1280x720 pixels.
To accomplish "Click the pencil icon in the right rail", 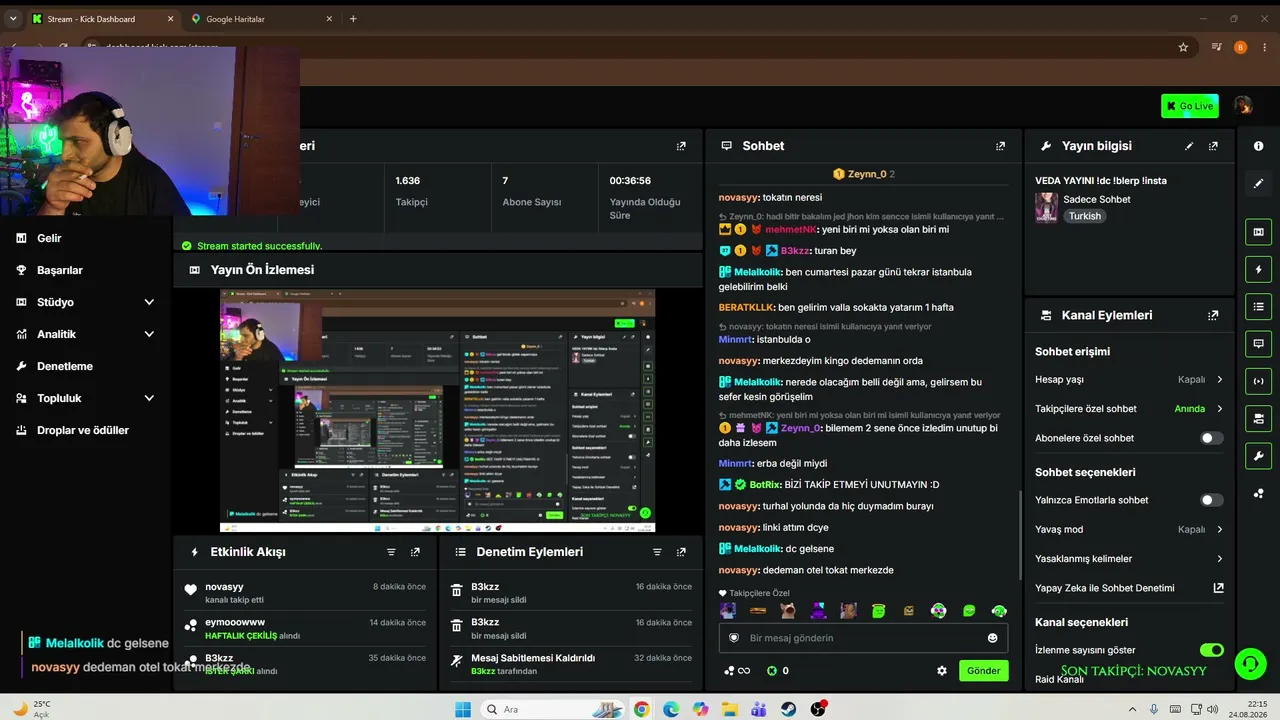I will point(1258,184).
